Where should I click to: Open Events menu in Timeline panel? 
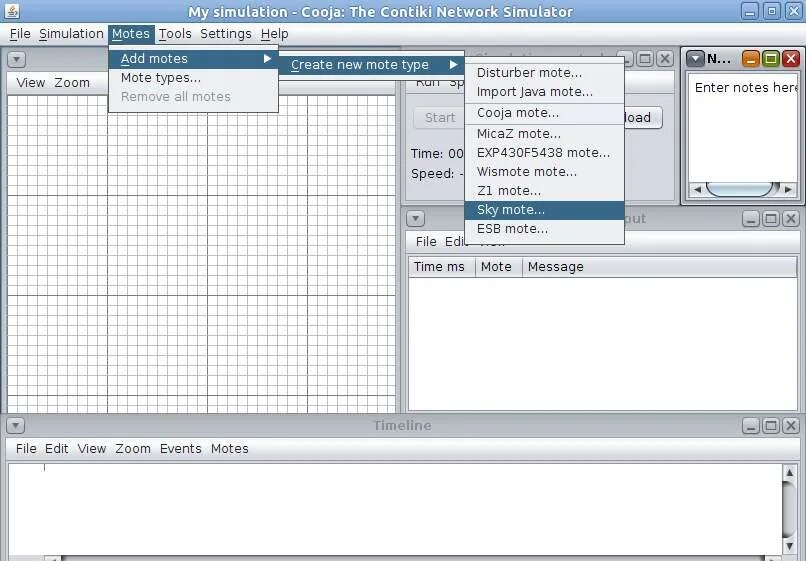click(x=180, y=449)
